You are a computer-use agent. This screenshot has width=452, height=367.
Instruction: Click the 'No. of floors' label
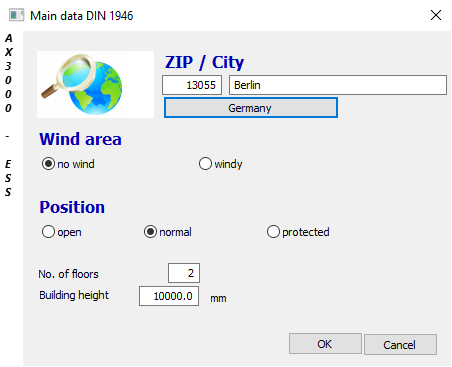[x=68, y=274]
